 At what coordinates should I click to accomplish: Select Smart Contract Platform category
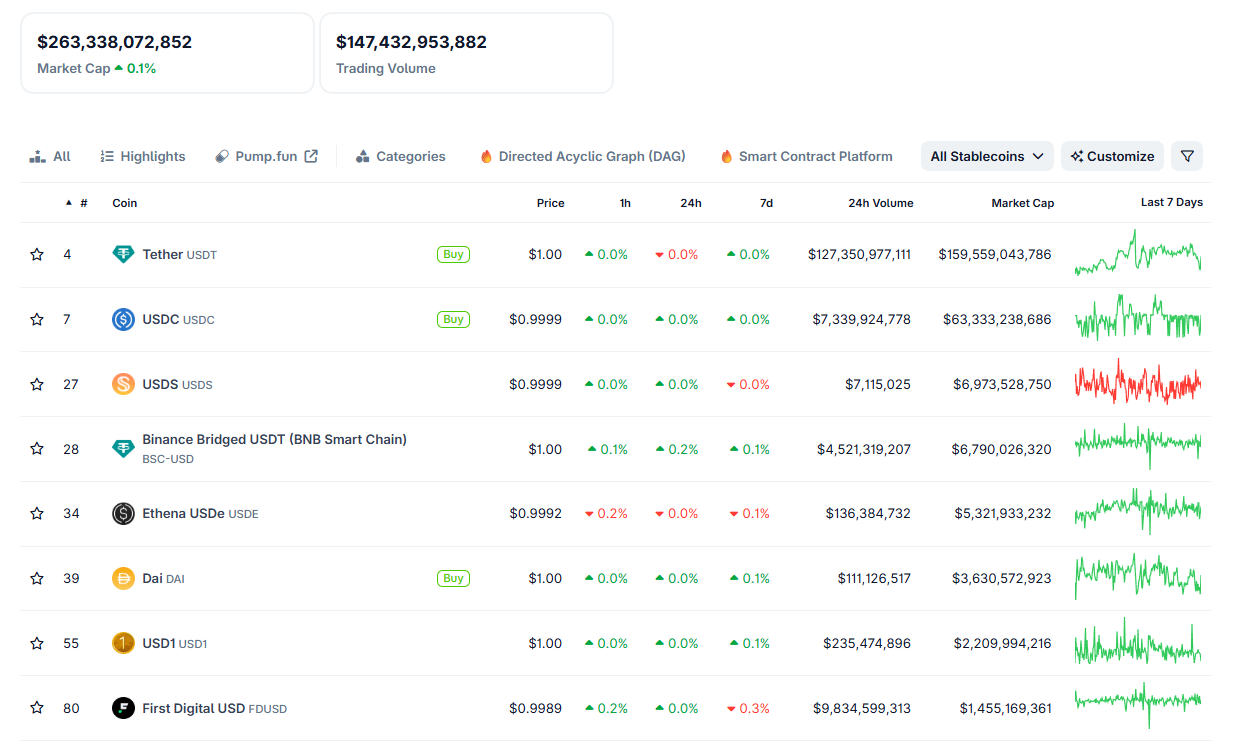tap(806, 157)
